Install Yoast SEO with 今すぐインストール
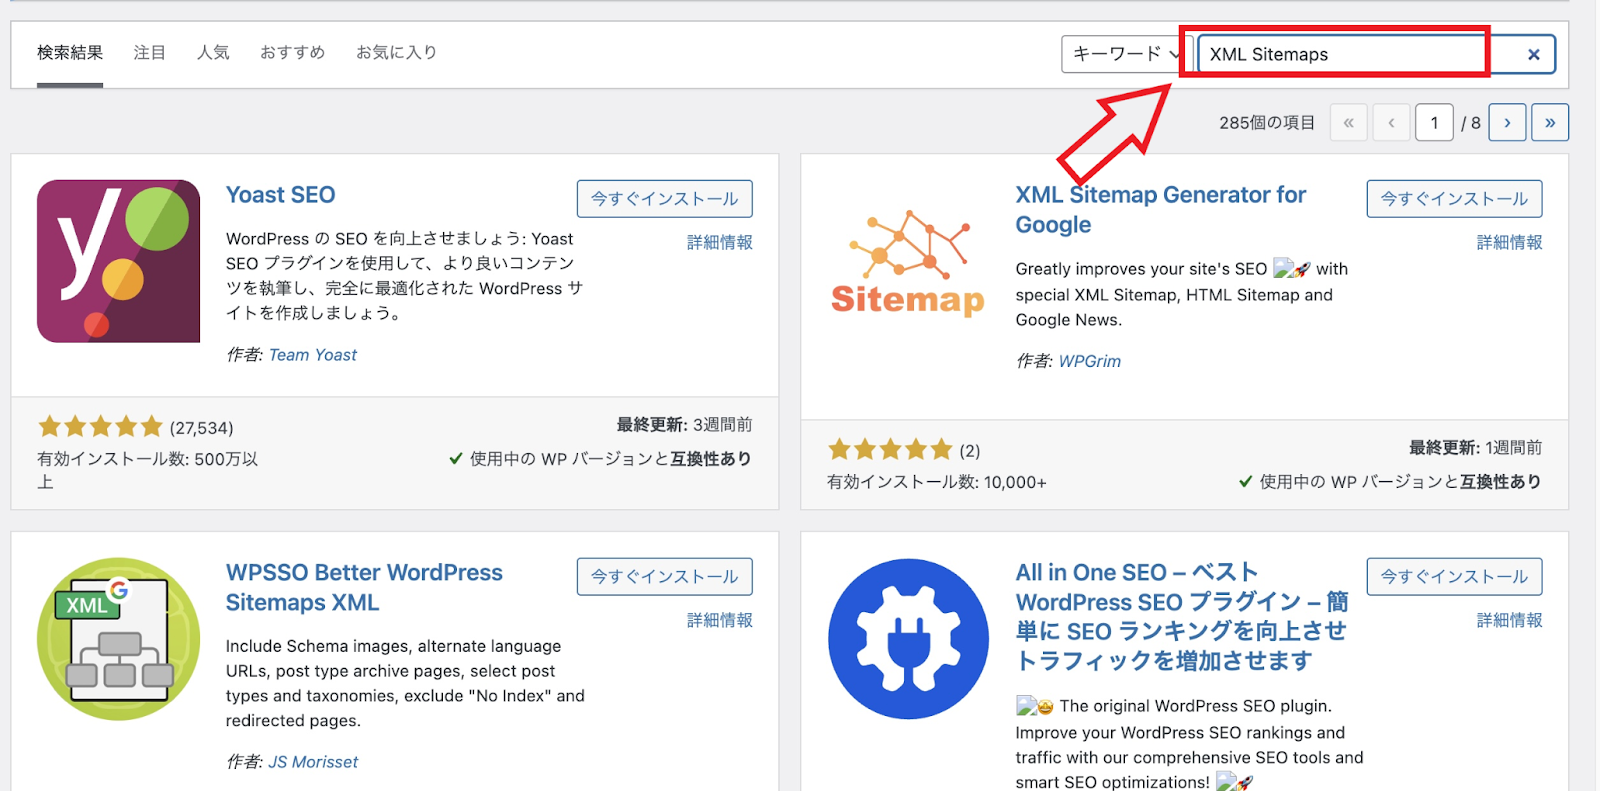 tap(664, 199)
